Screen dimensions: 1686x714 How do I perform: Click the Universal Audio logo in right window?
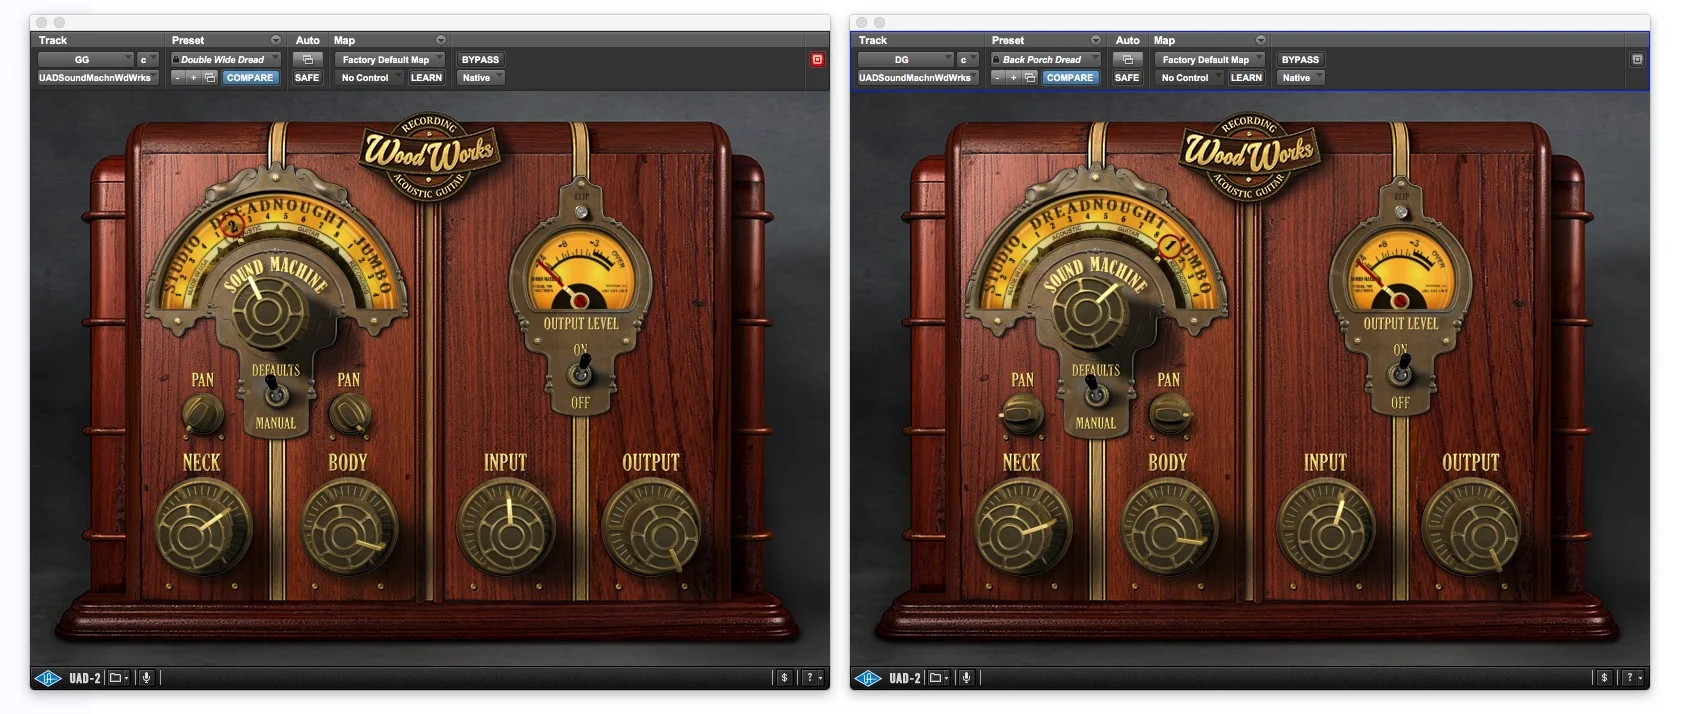click(x=868, y=678)
